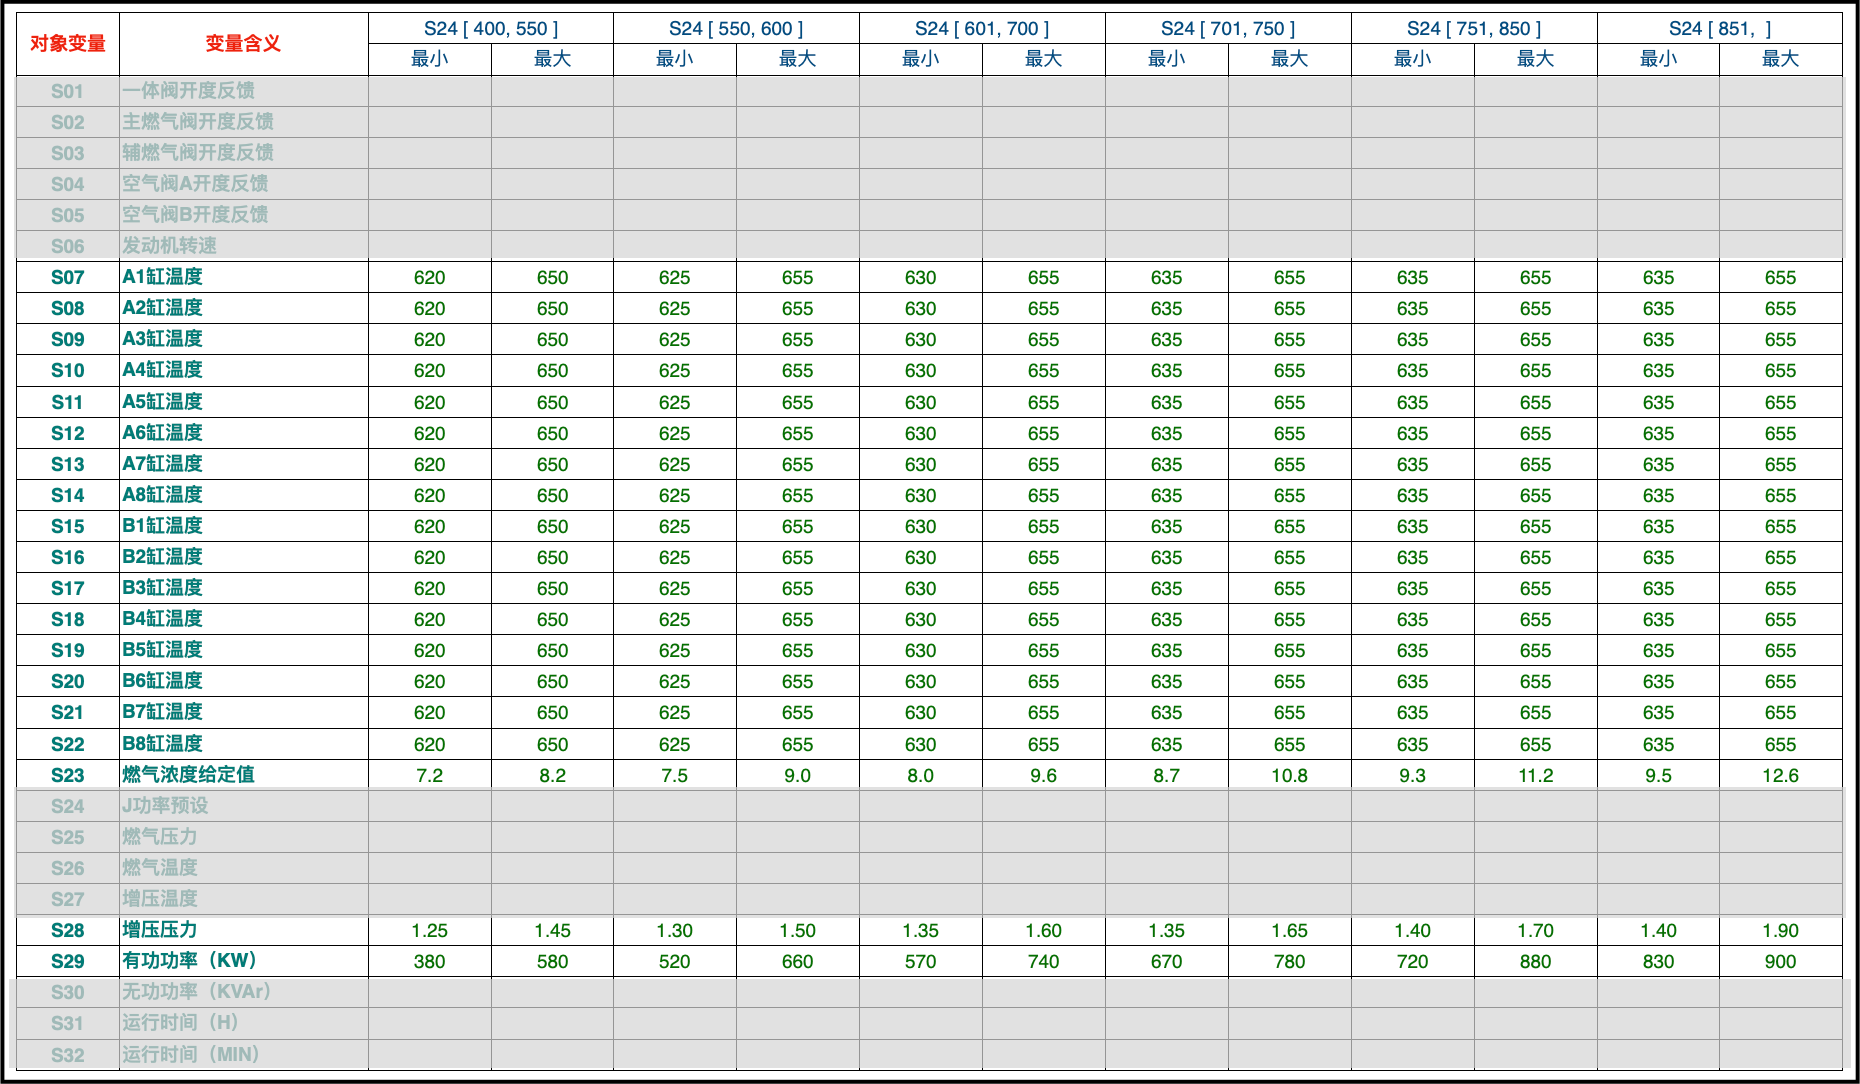Click the 对象变量 column header
1860x1084 pixels.
coord(68,44)
